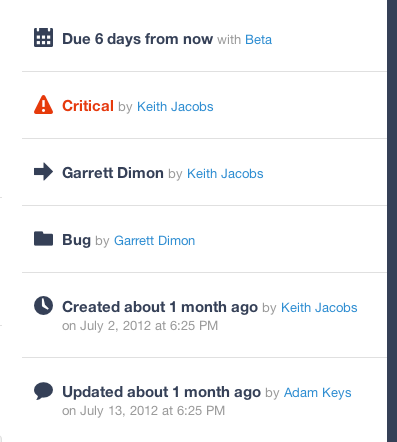This screenshot has height=442, width=397.
Task: Open Keith Jacobs link in Created row
Action: (319, 308)
